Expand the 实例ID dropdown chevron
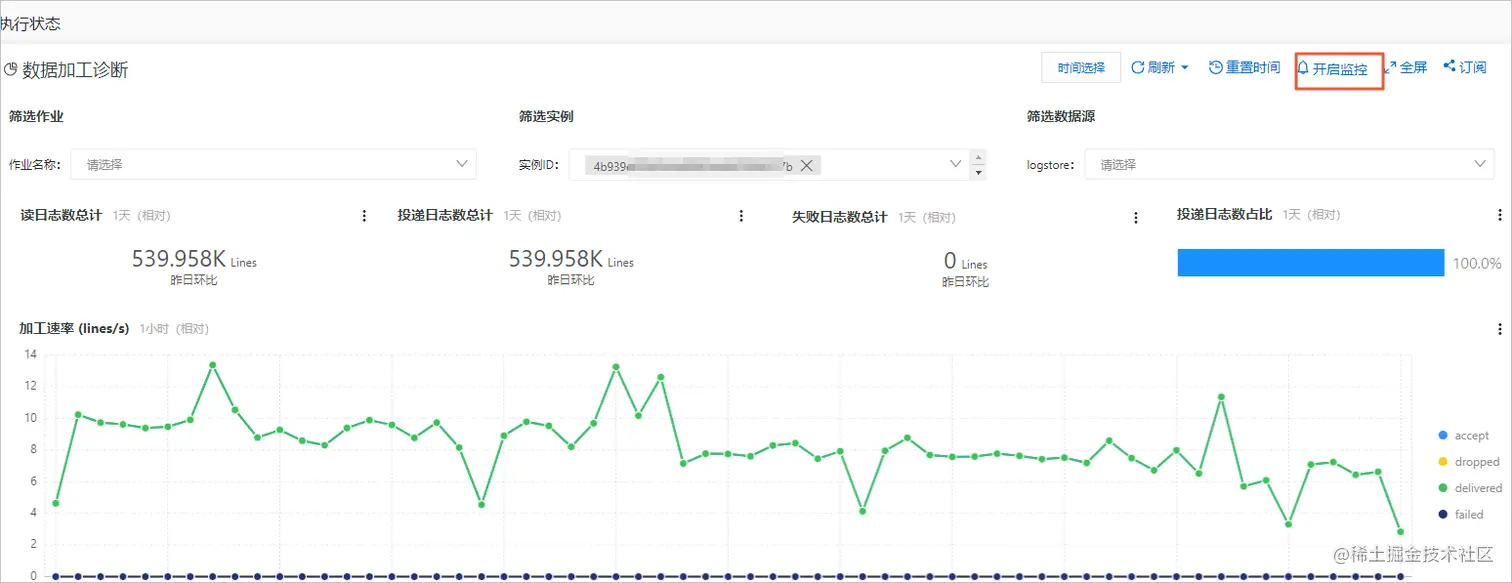This screenshot has width=1512, height=583. [x=957, y=163]
